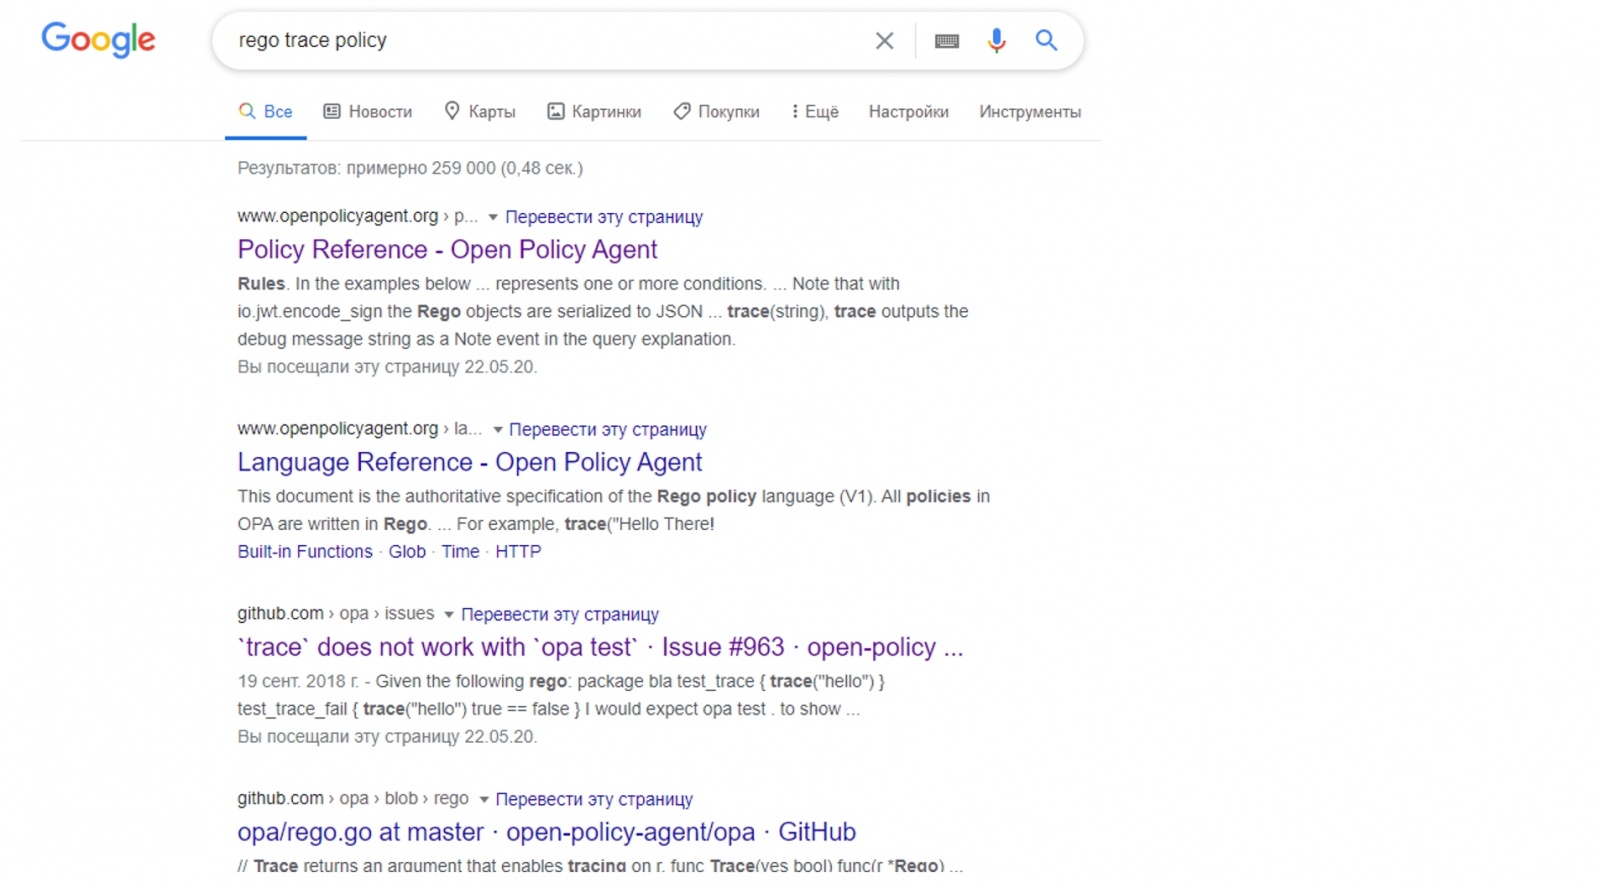1600x883 pixels.
Task: Open the Карты tab
Action: 480,112
